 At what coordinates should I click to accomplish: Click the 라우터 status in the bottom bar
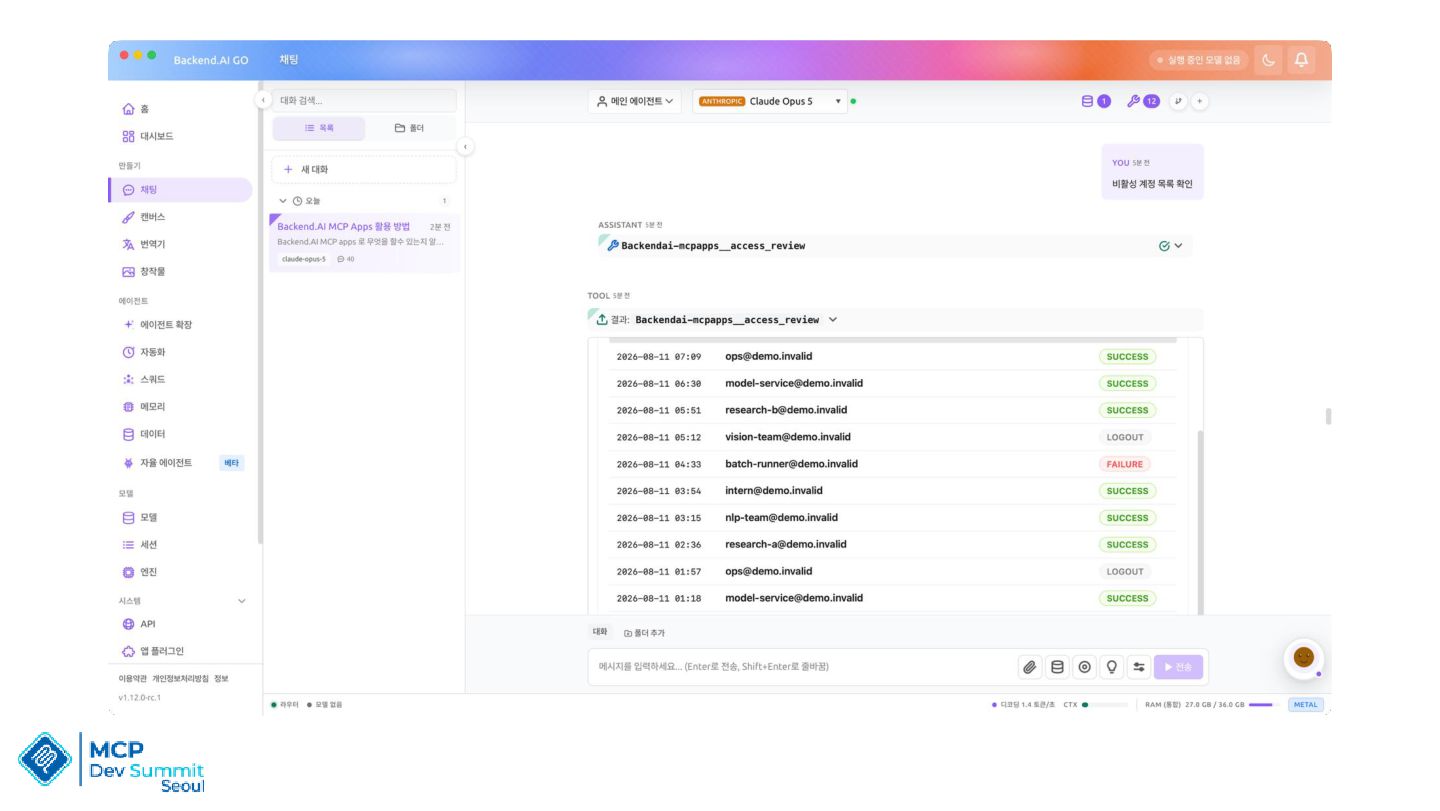point(284,705)
